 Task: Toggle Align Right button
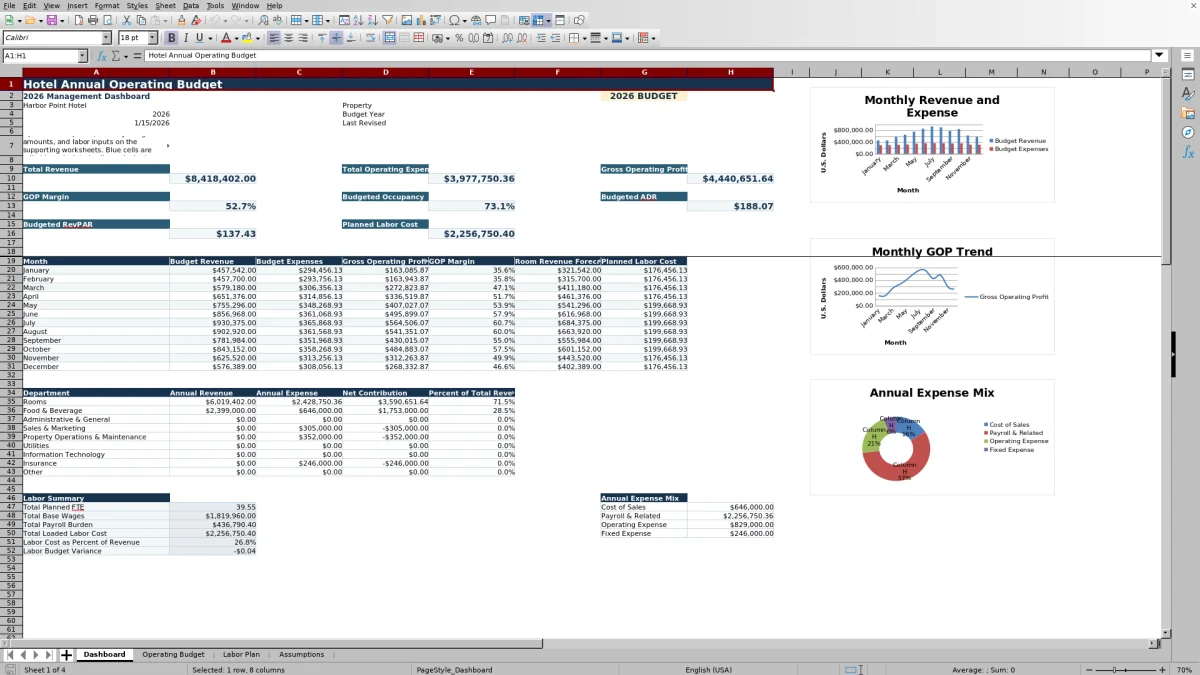(303, 38)
